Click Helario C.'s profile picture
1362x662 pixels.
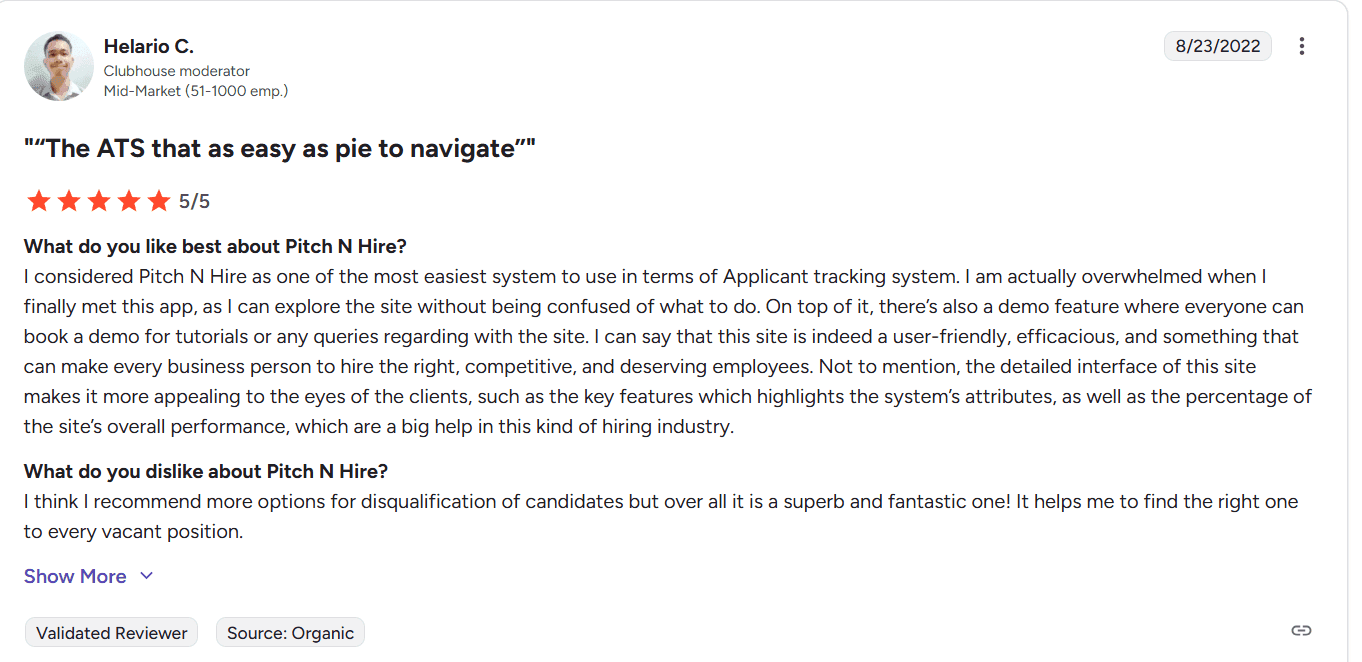point(58,65)
